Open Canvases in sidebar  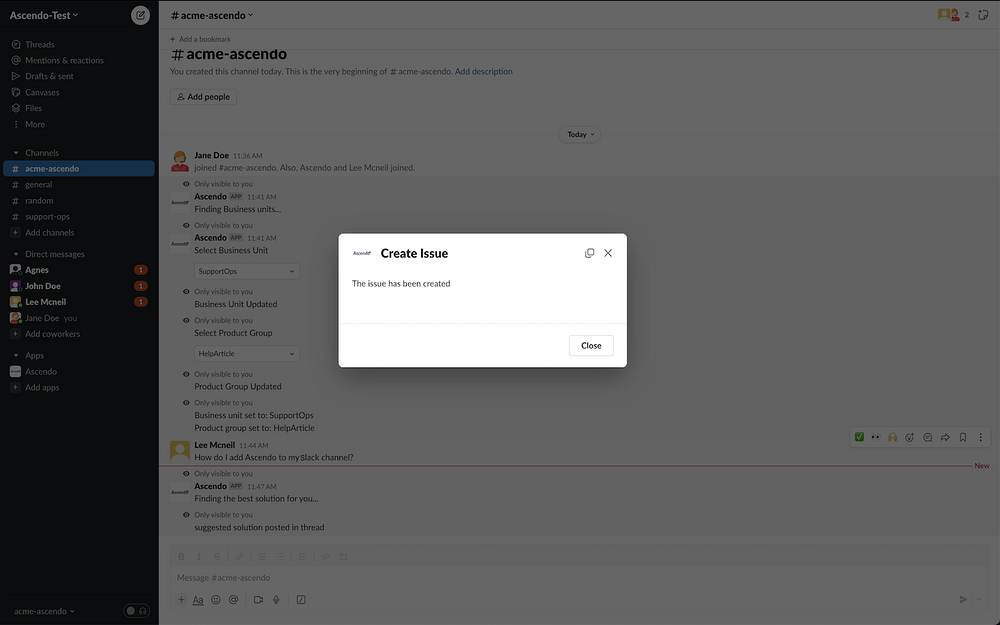point(42,92)
